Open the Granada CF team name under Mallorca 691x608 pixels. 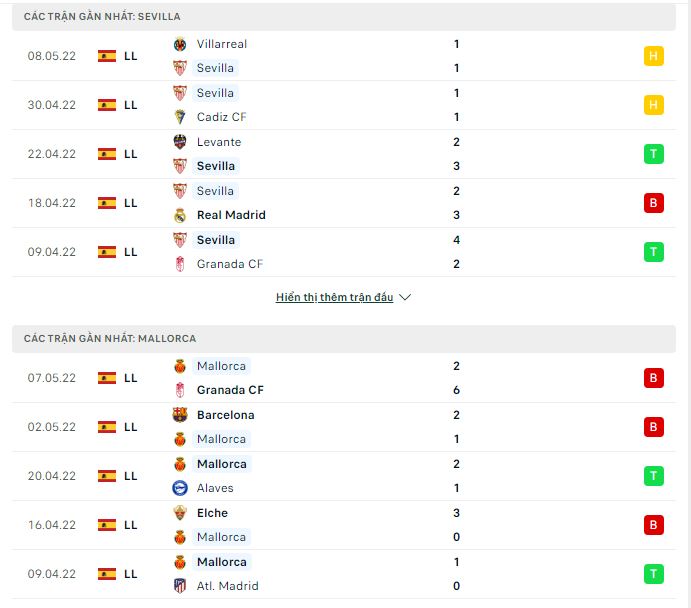click(230, 390)
